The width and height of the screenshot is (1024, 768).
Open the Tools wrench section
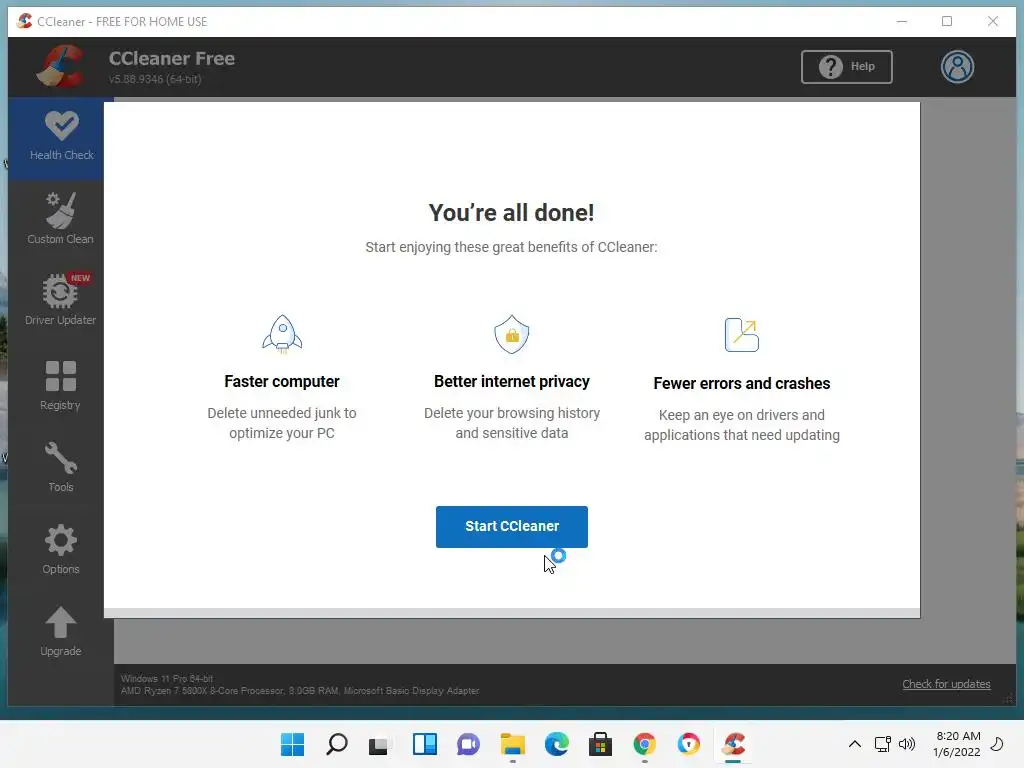pos(60,467)
